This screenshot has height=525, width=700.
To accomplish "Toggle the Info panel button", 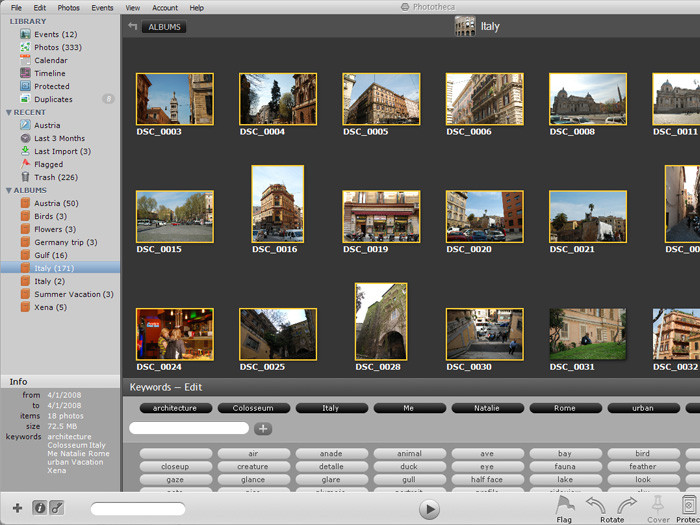I will (40, 509).
